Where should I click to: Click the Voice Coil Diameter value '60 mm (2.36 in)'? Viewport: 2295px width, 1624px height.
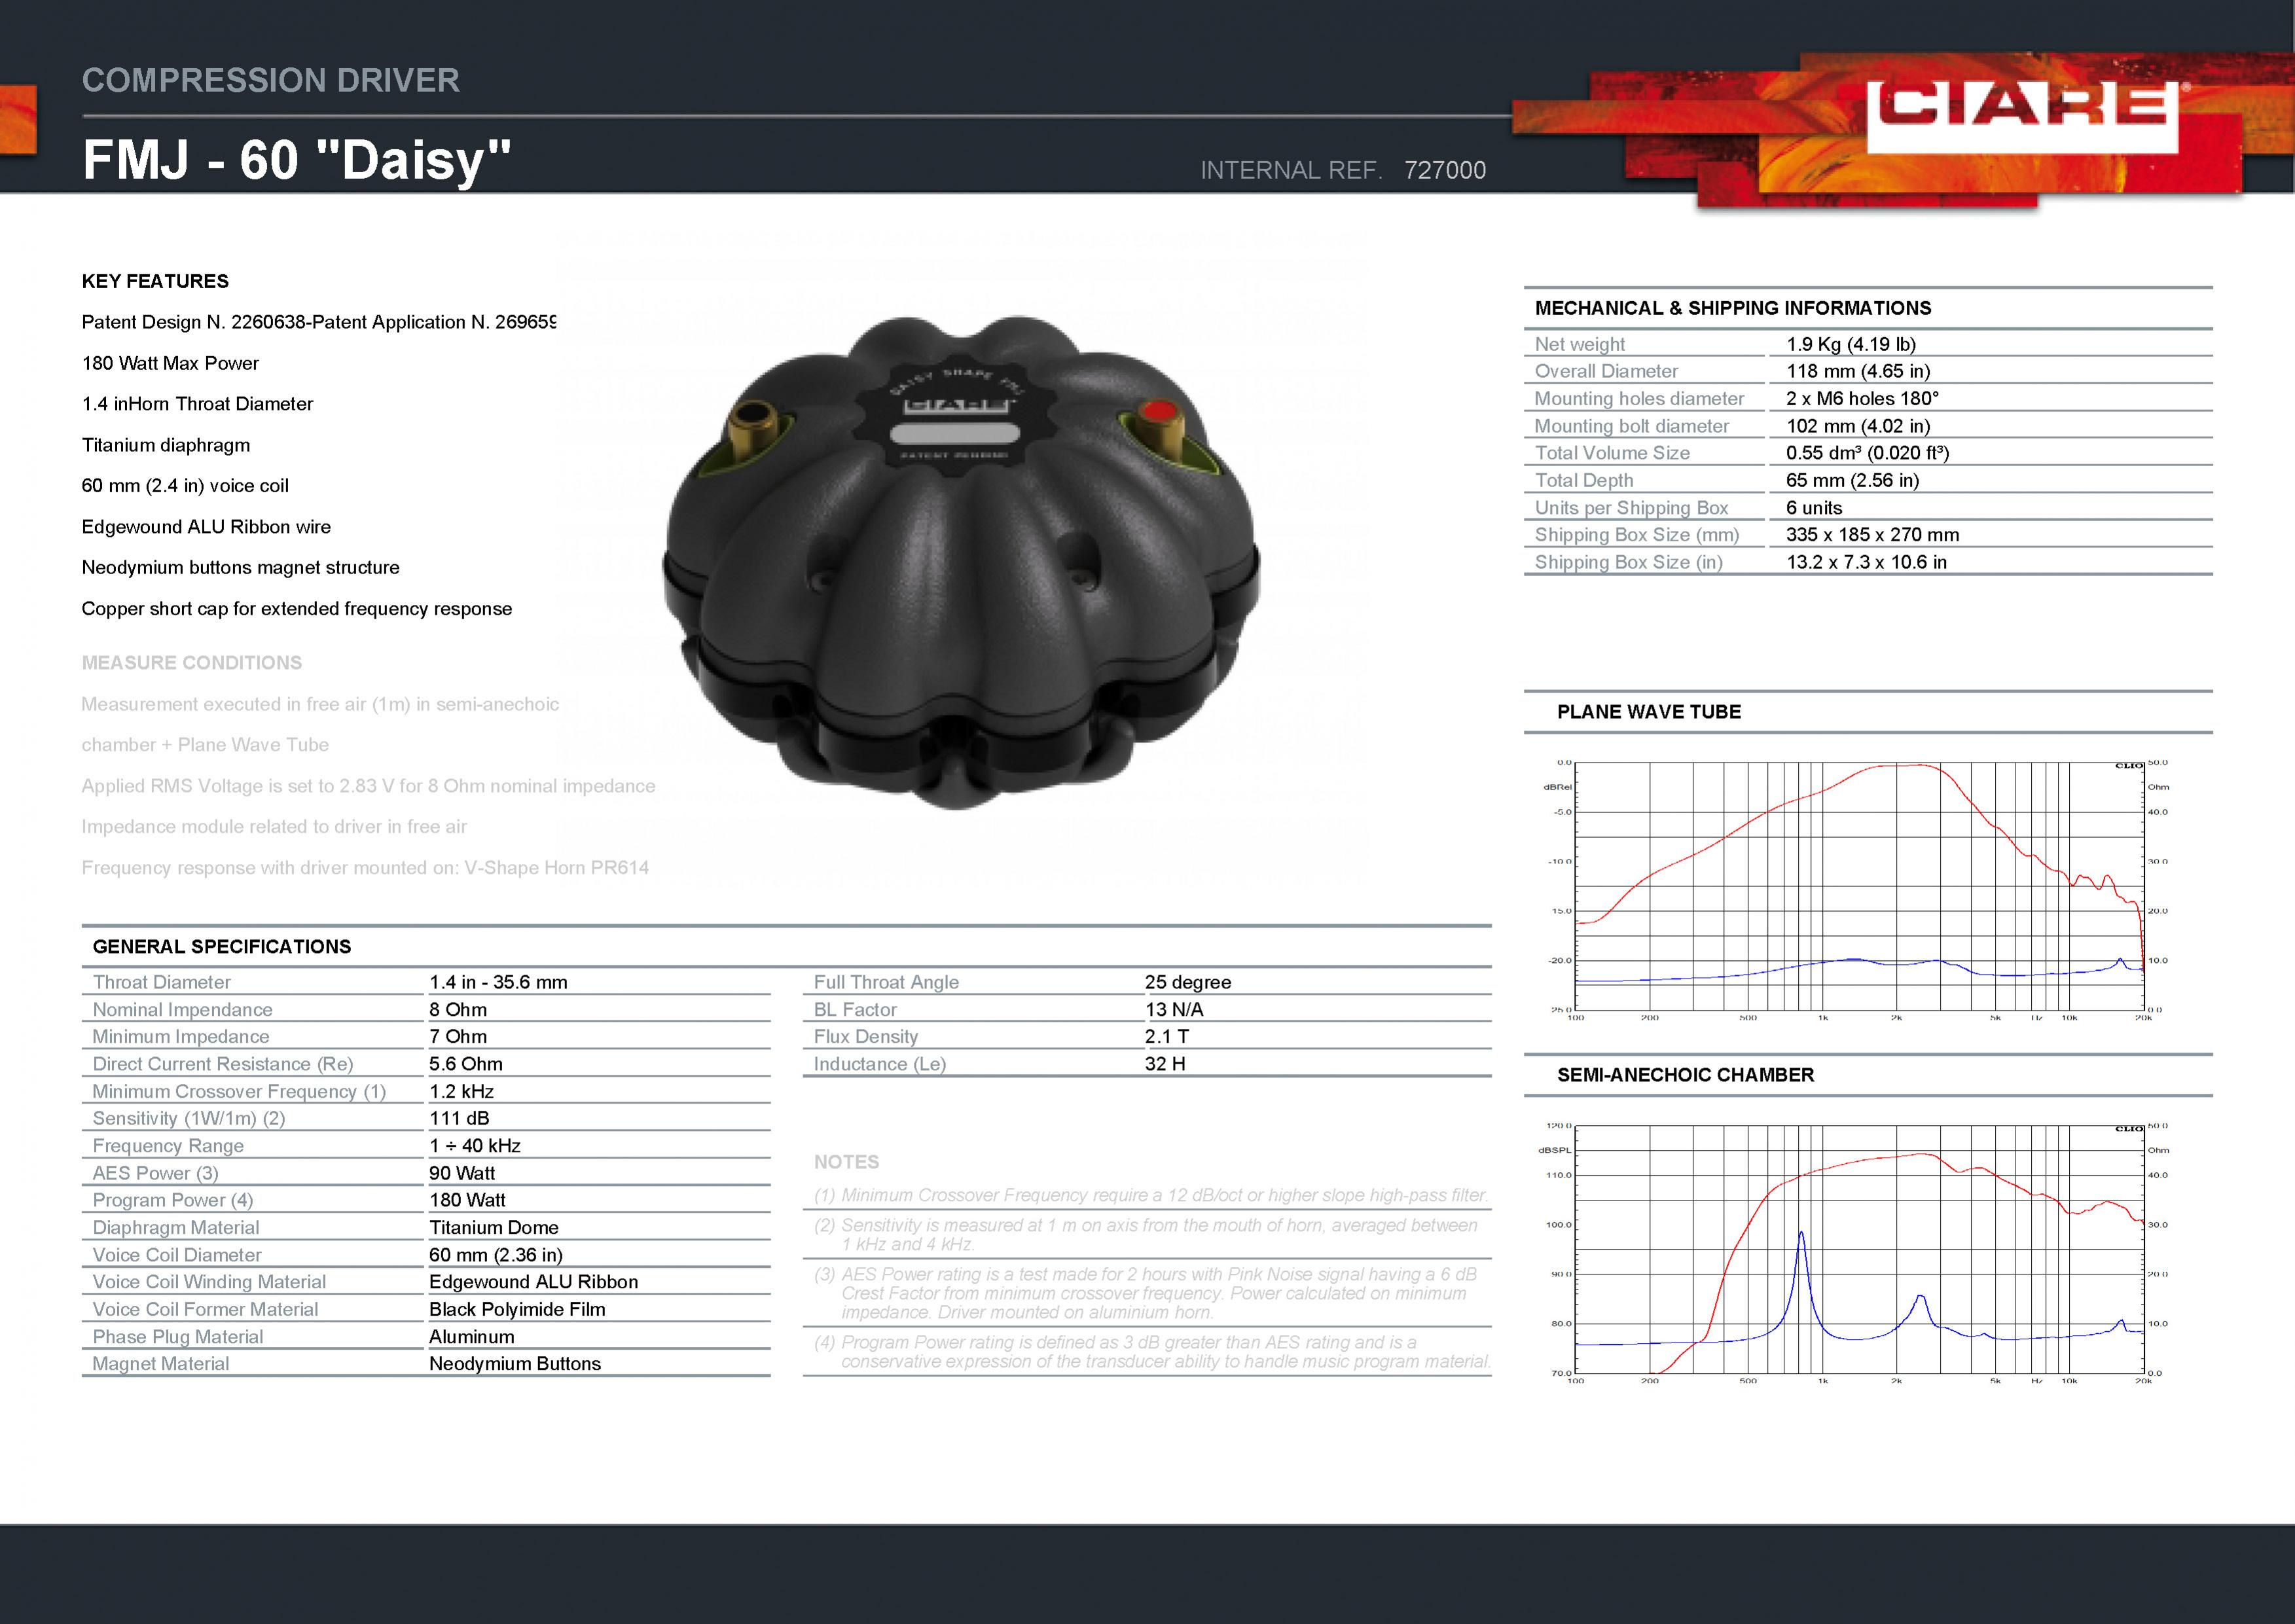(496, 1255)
